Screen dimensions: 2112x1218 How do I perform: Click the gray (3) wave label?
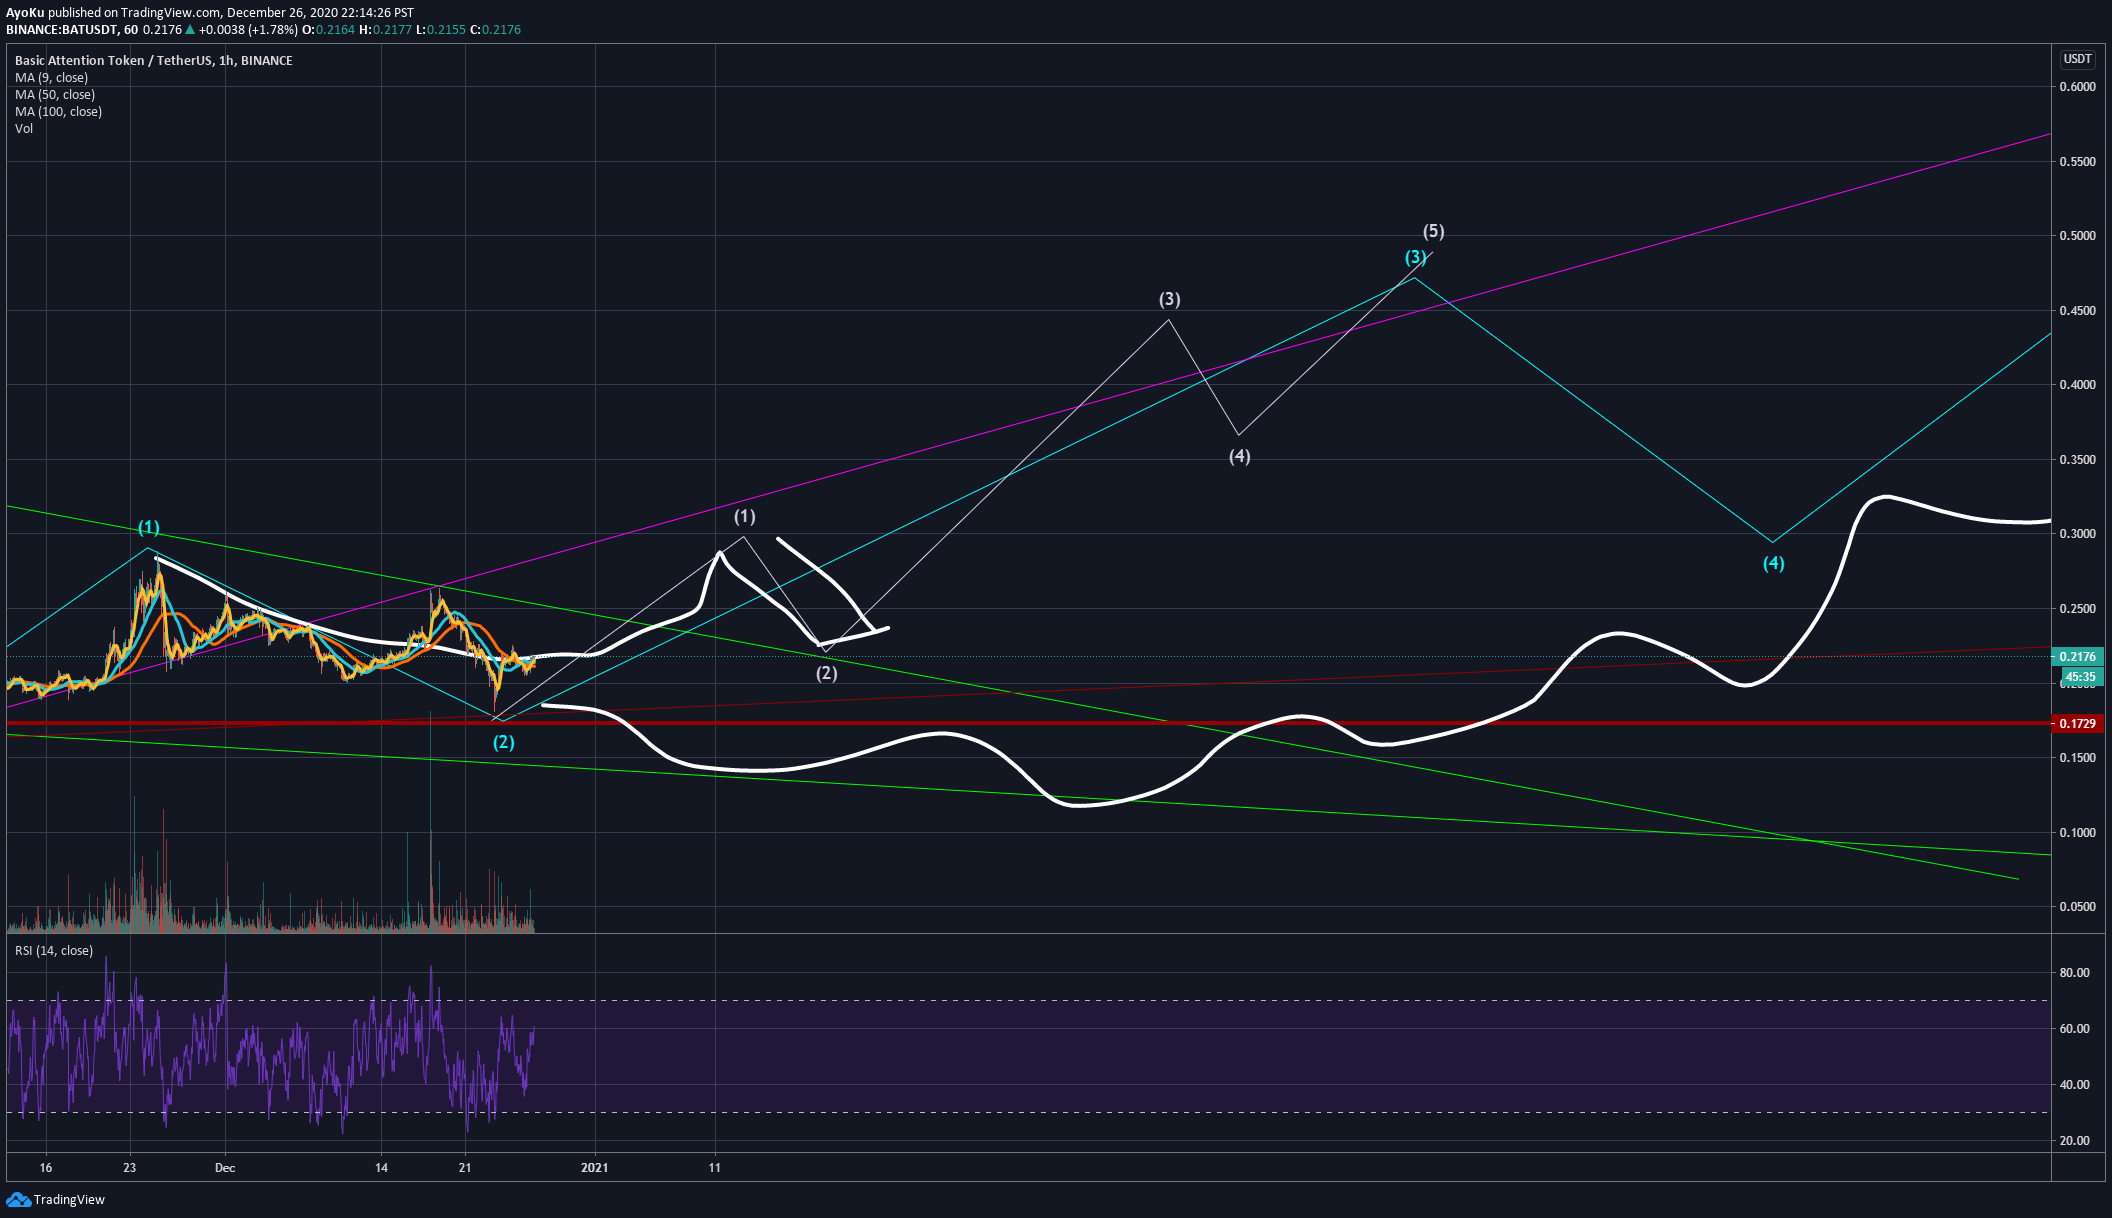click(x=1170, y=299)
